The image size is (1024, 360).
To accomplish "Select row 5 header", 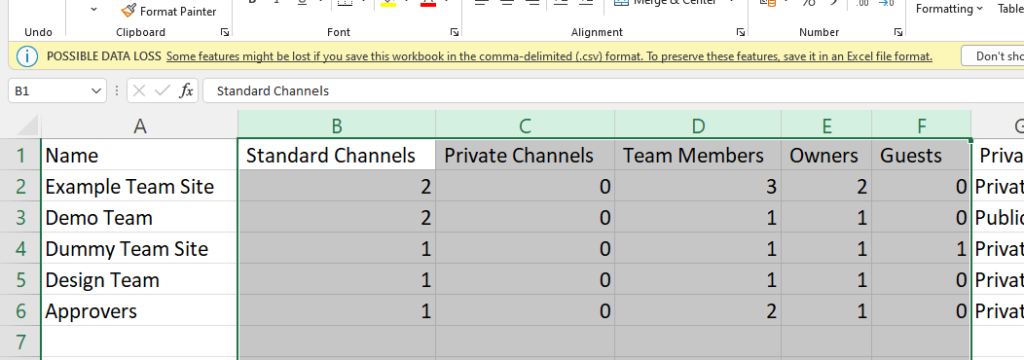I will (20, 280).
